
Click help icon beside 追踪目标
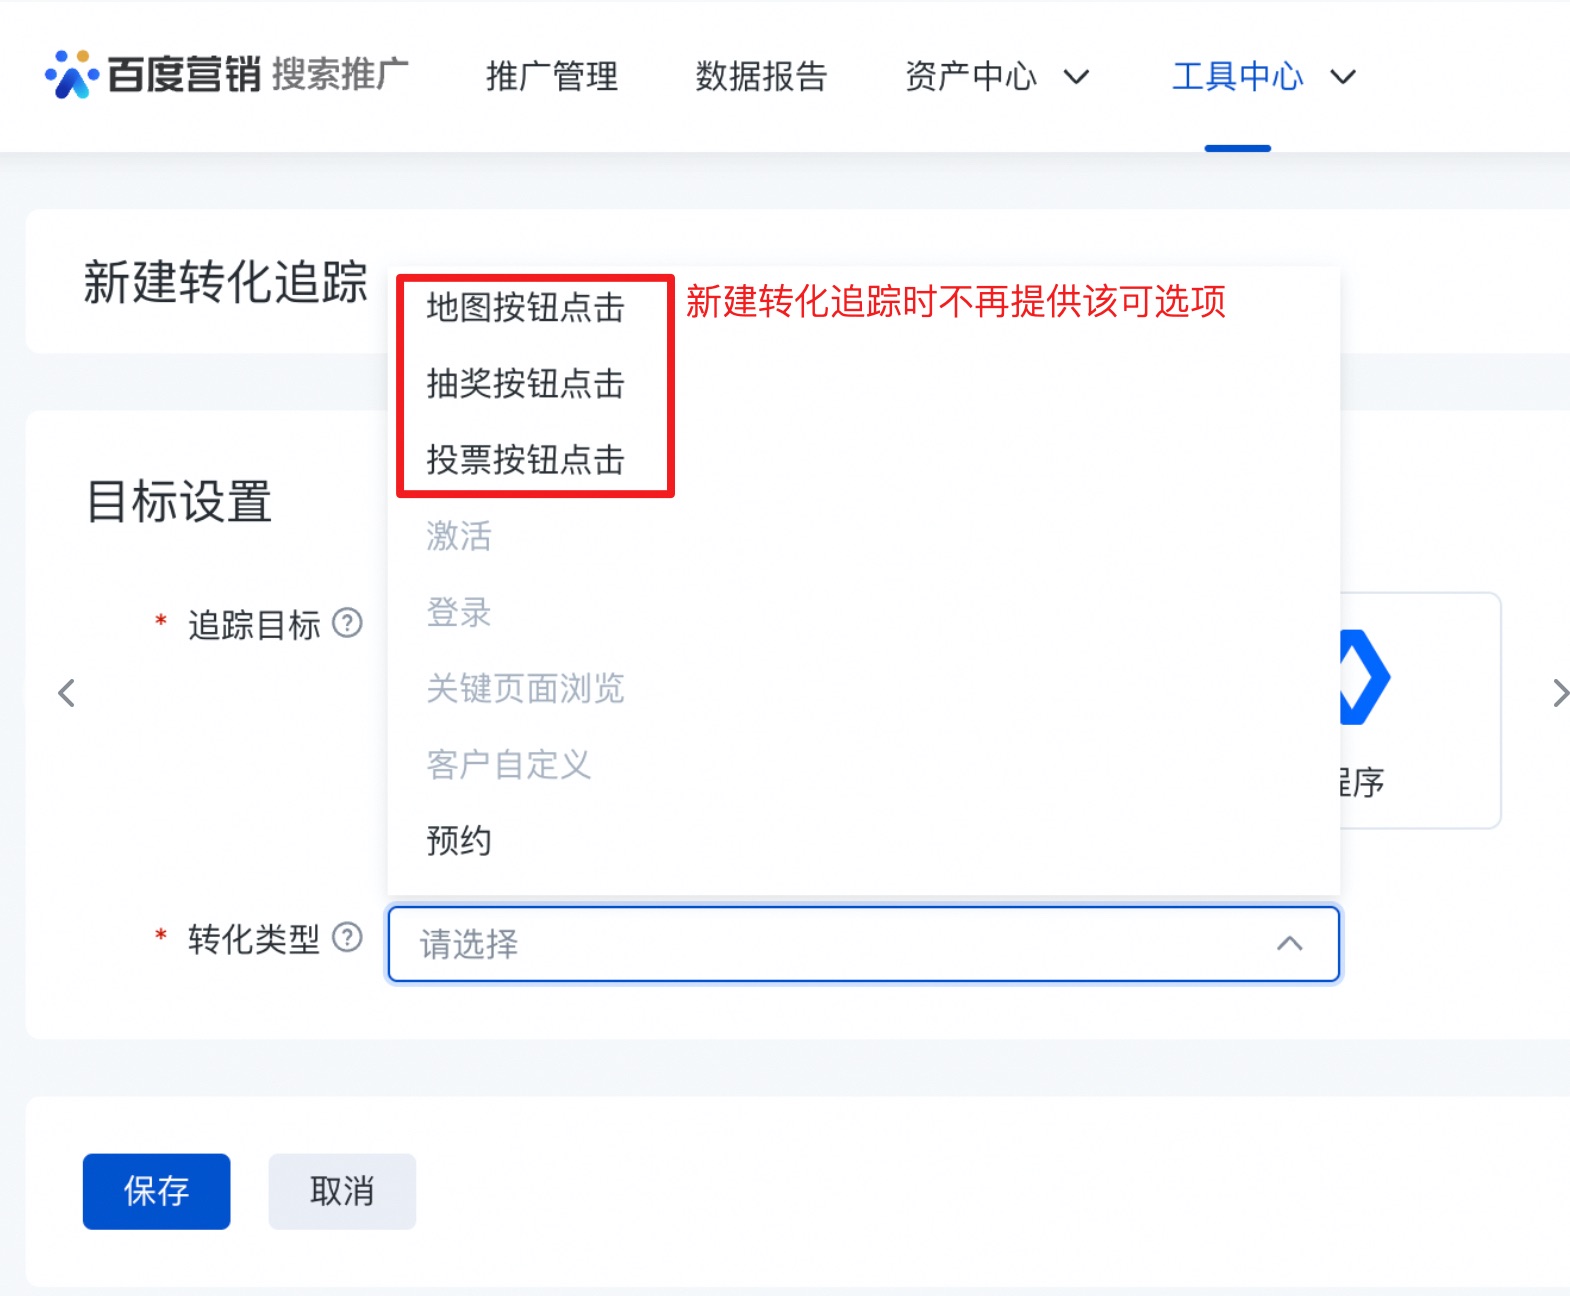click(347, 624)
